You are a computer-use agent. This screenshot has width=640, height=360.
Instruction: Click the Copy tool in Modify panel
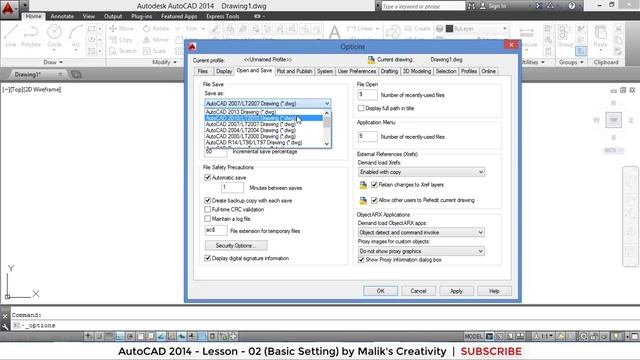point(121,40)
